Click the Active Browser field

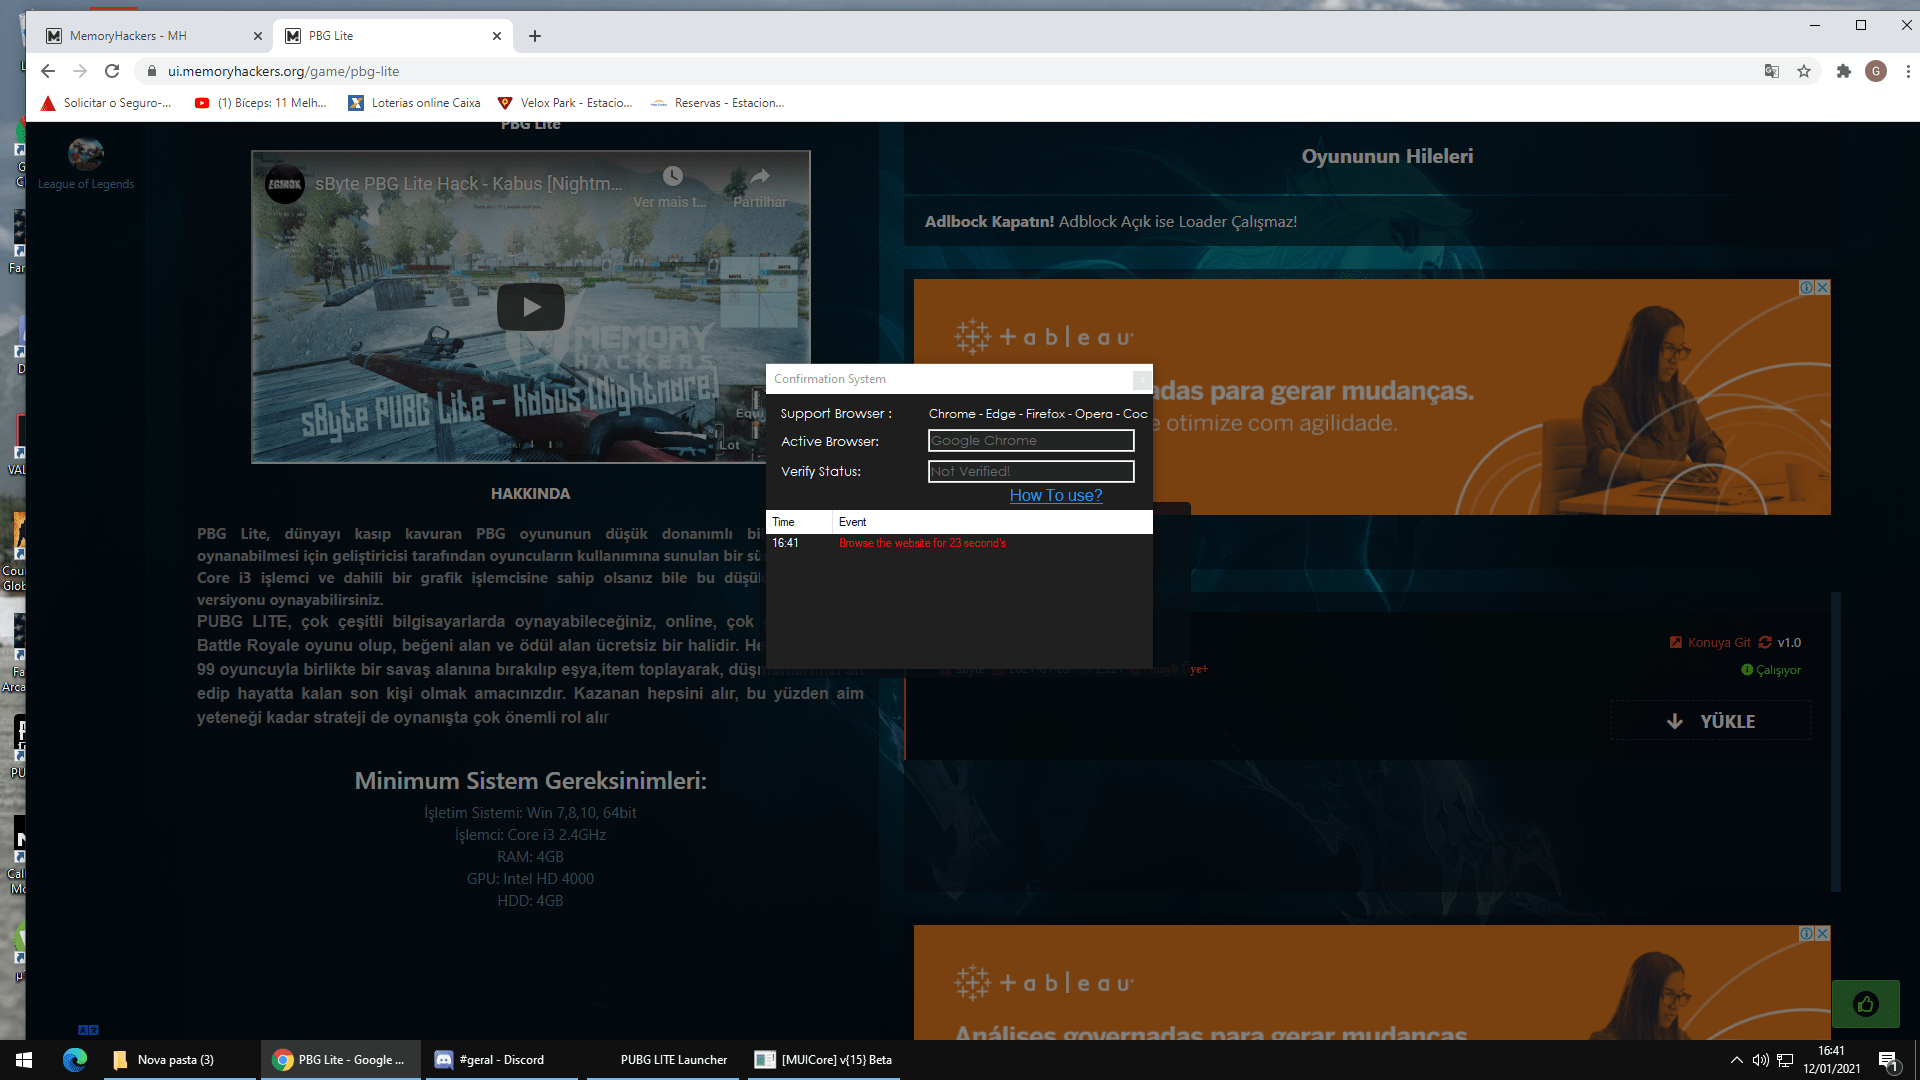point(1031,441)
